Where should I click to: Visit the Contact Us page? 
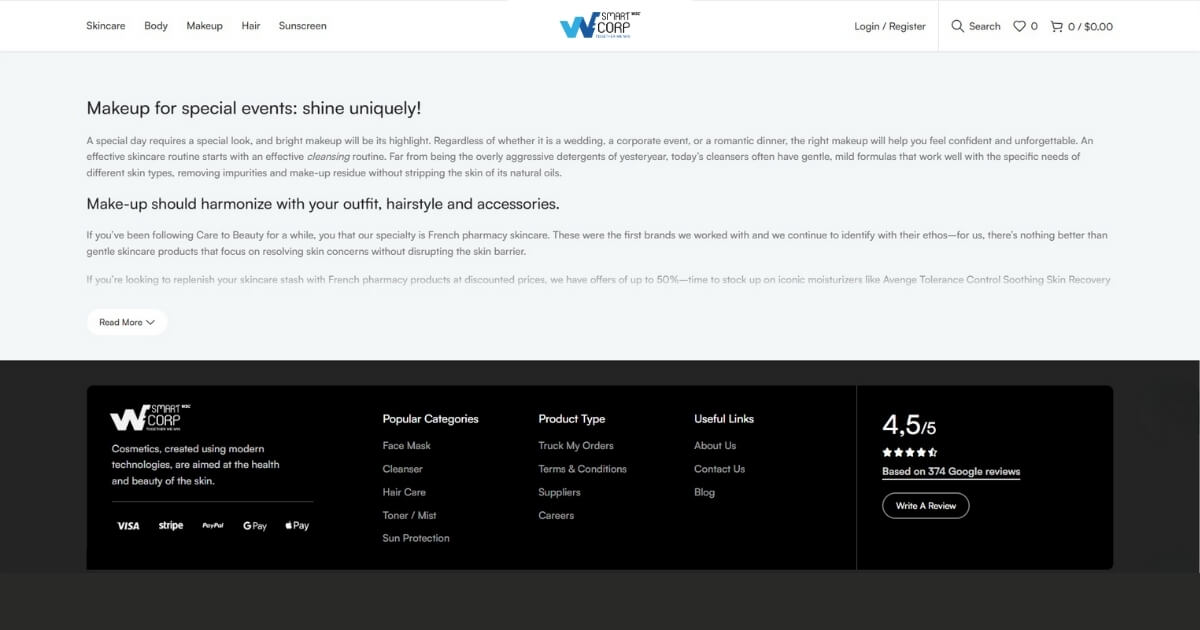719,469
